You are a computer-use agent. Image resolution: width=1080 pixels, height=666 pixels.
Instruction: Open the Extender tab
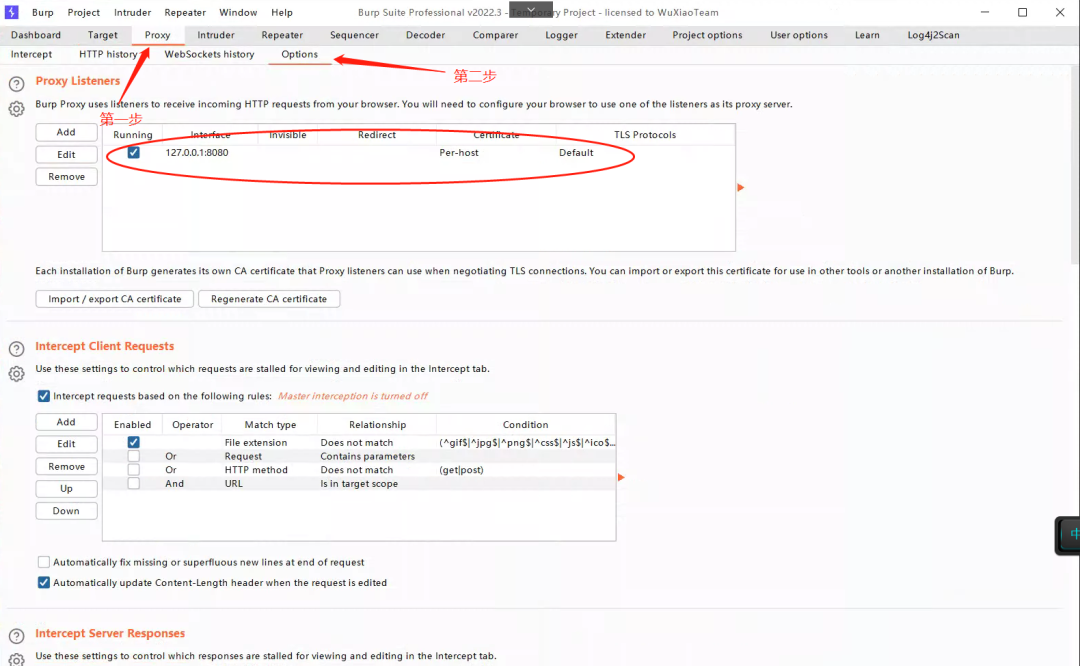[x=625, y=35]
